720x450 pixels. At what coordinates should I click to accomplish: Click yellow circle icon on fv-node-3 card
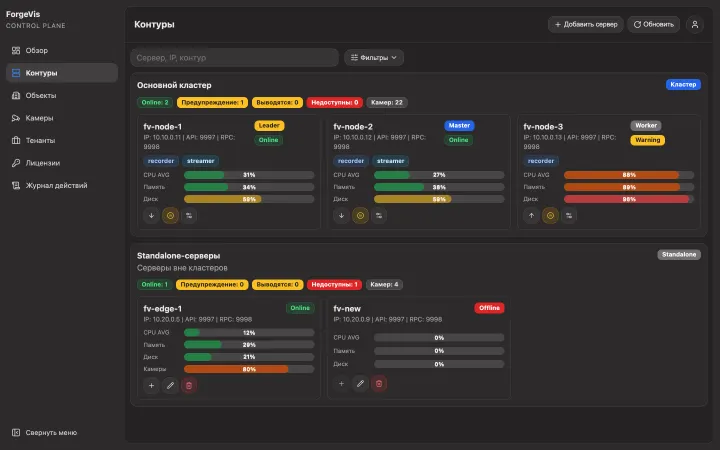click(x=551, y=215)
